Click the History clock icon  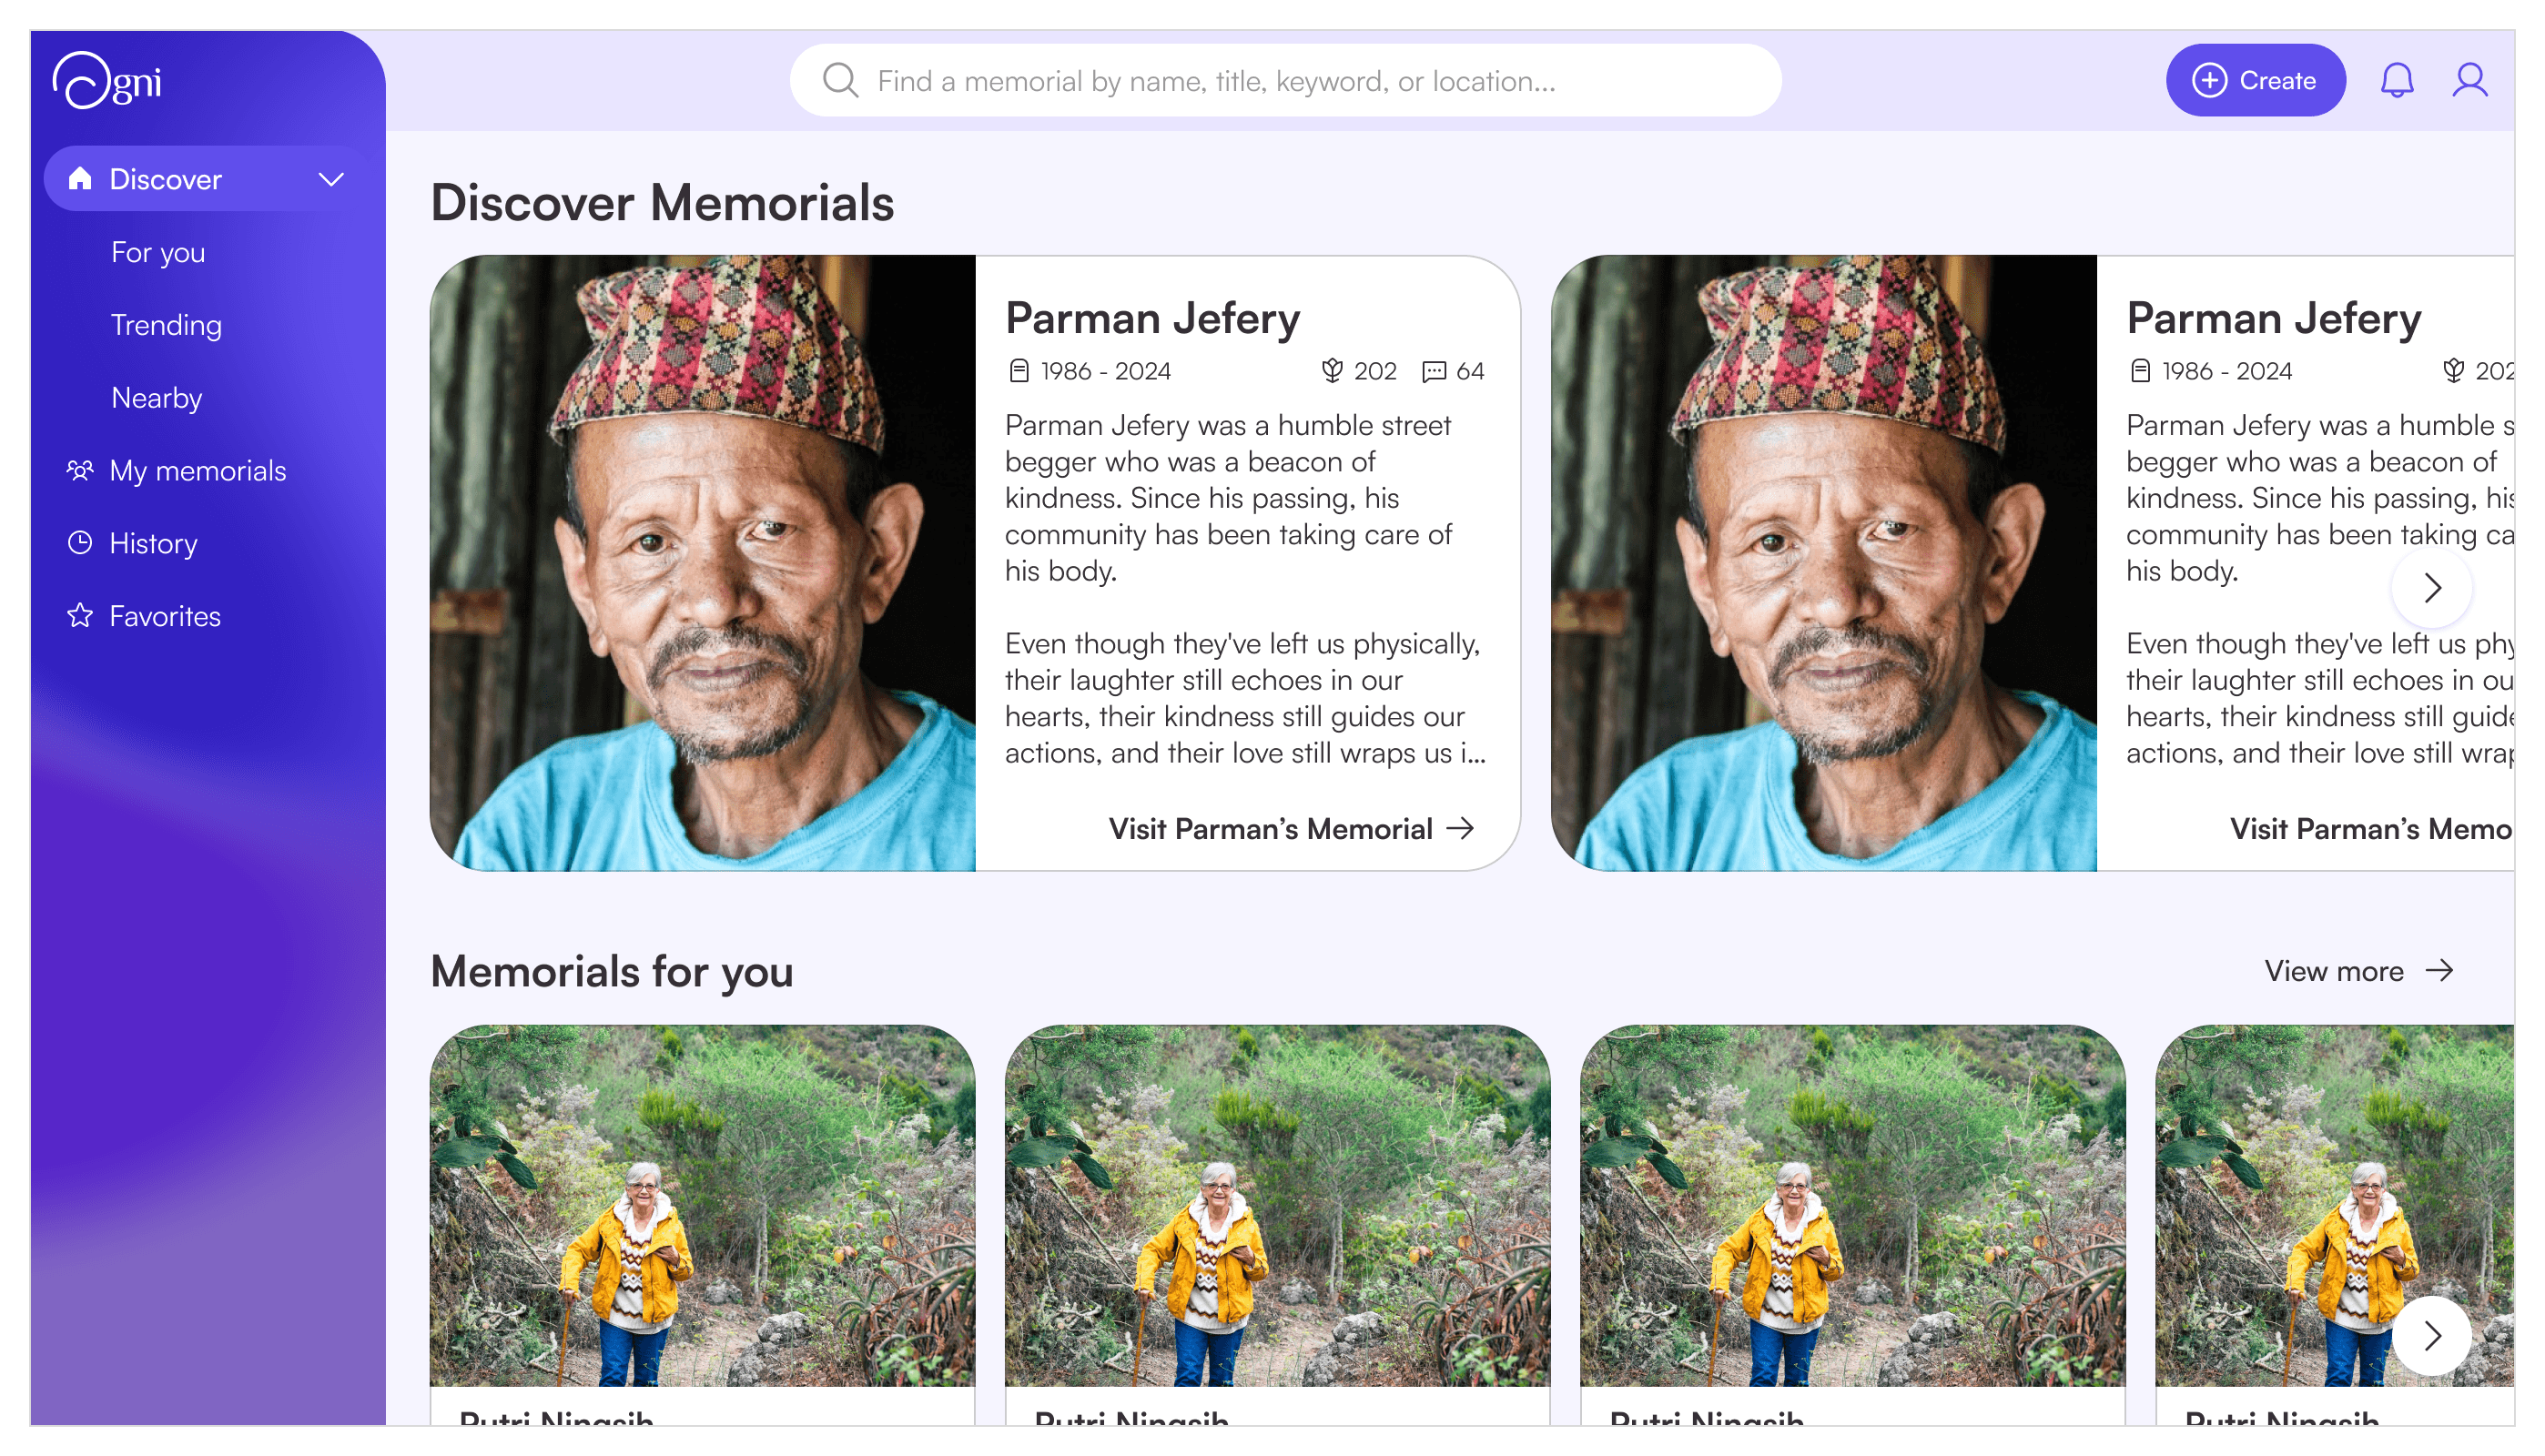(80, 543)
